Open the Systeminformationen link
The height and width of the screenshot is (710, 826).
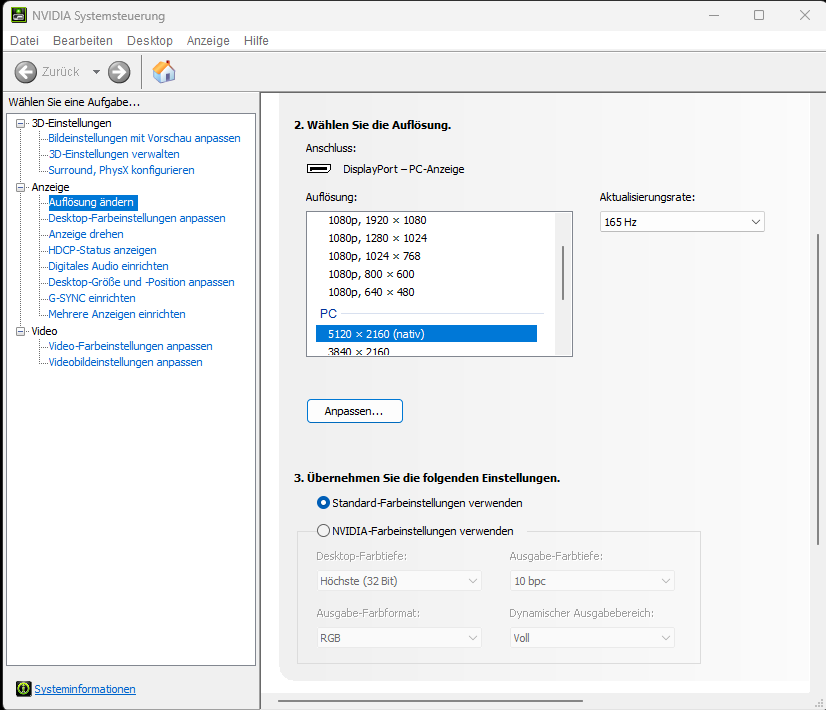(85, 689)
